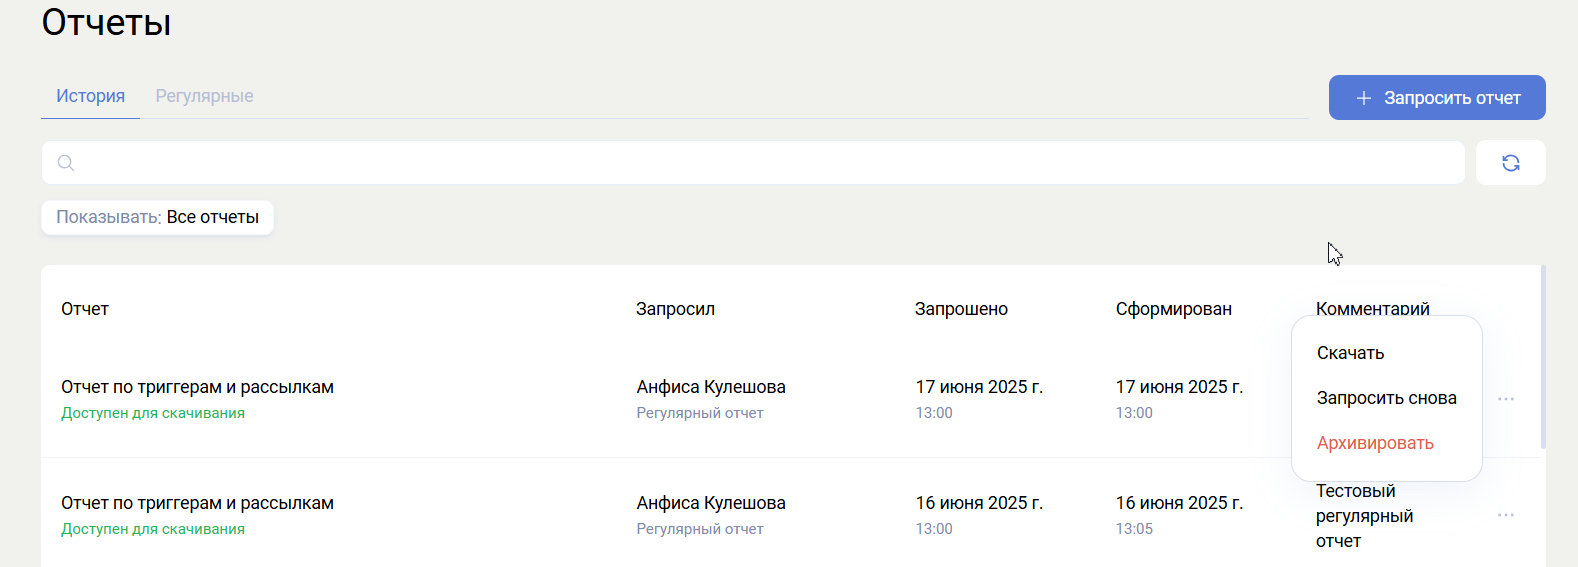
Task: Choose Скачать from the context menu
Action: click(x=1350, y=353)
